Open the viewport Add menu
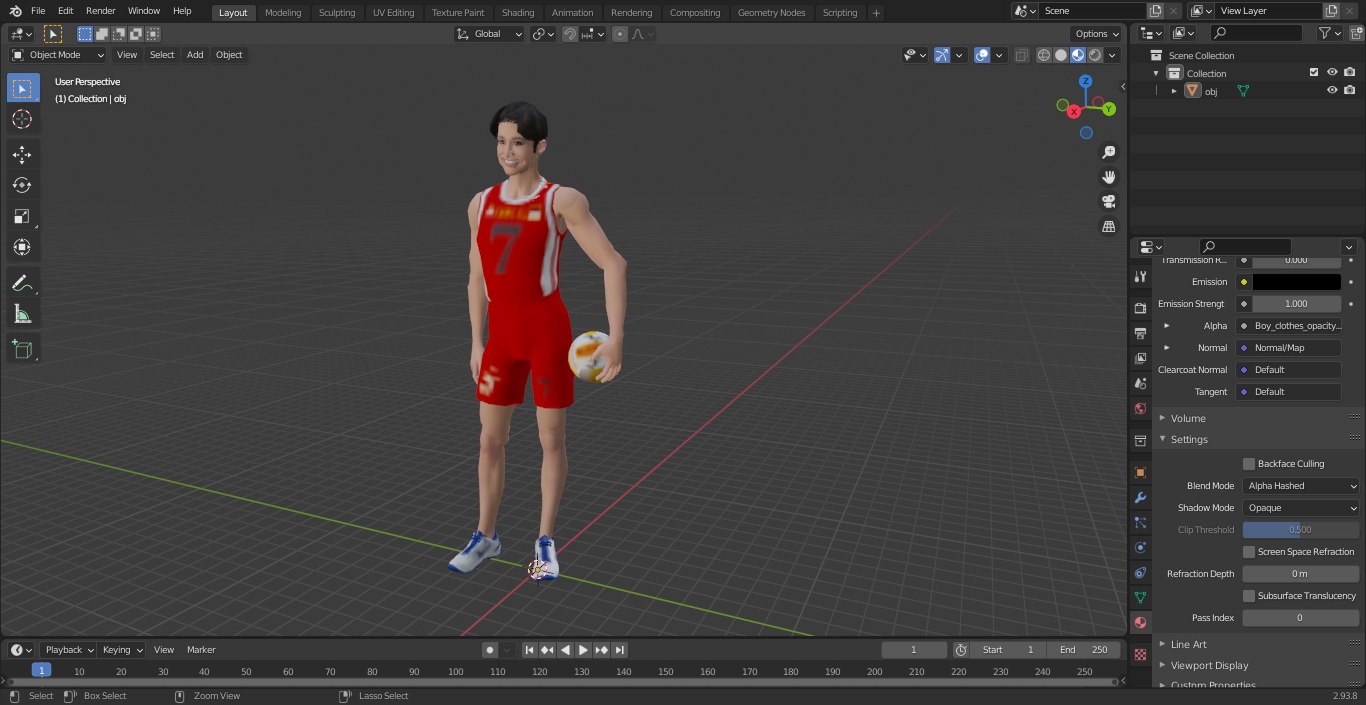The image size is (1366, 705). (x=195, y=55)
